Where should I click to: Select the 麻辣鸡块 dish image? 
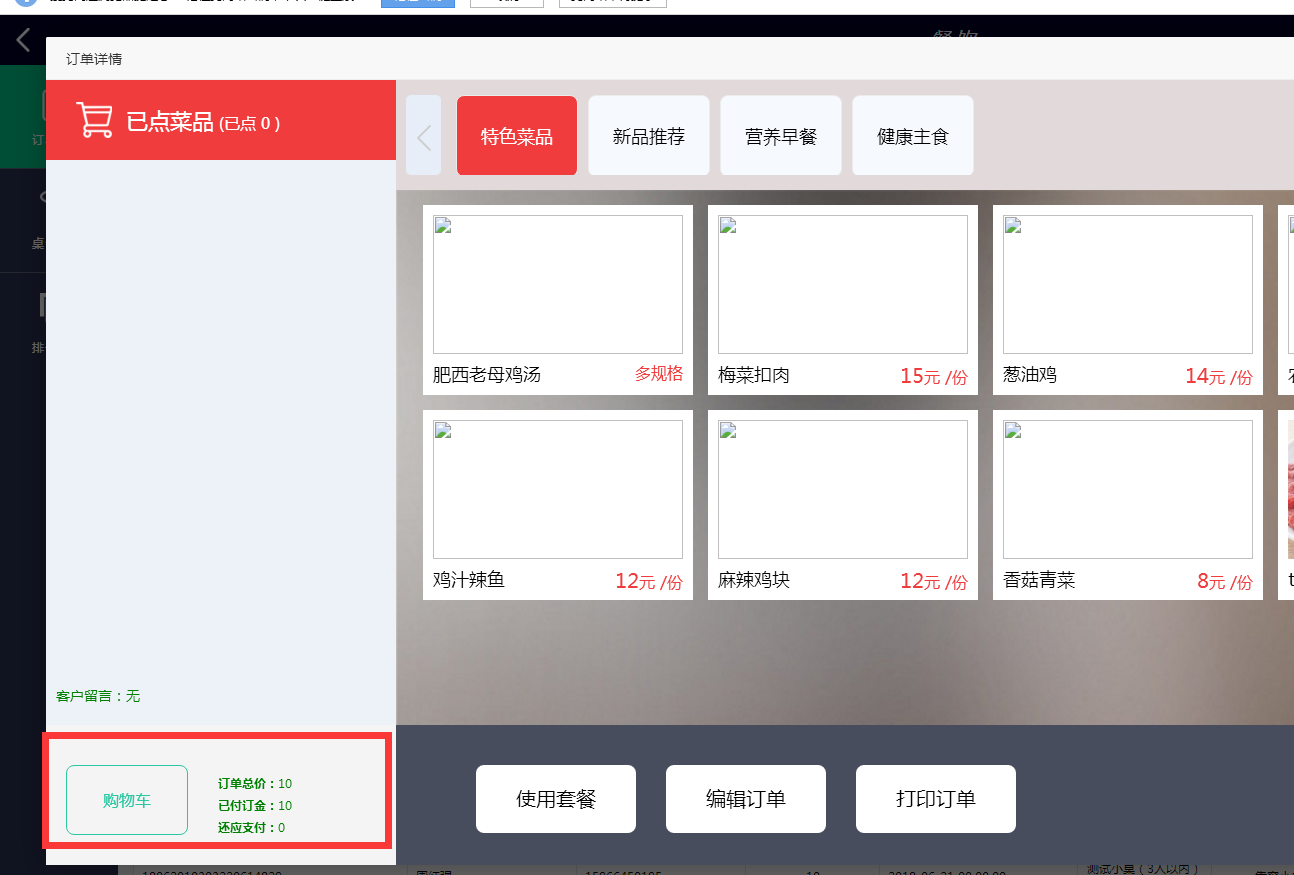(x=843, y=489)
